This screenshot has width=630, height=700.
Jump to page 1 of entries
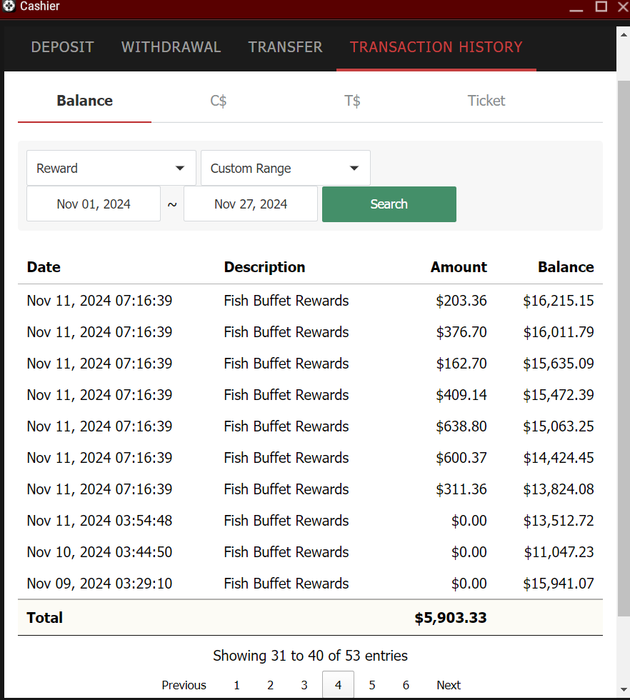point(237,685)
